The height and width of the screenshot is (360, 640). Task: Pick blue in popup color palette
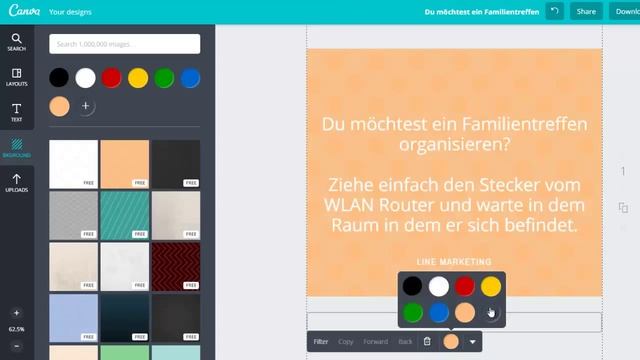(439, 313)
